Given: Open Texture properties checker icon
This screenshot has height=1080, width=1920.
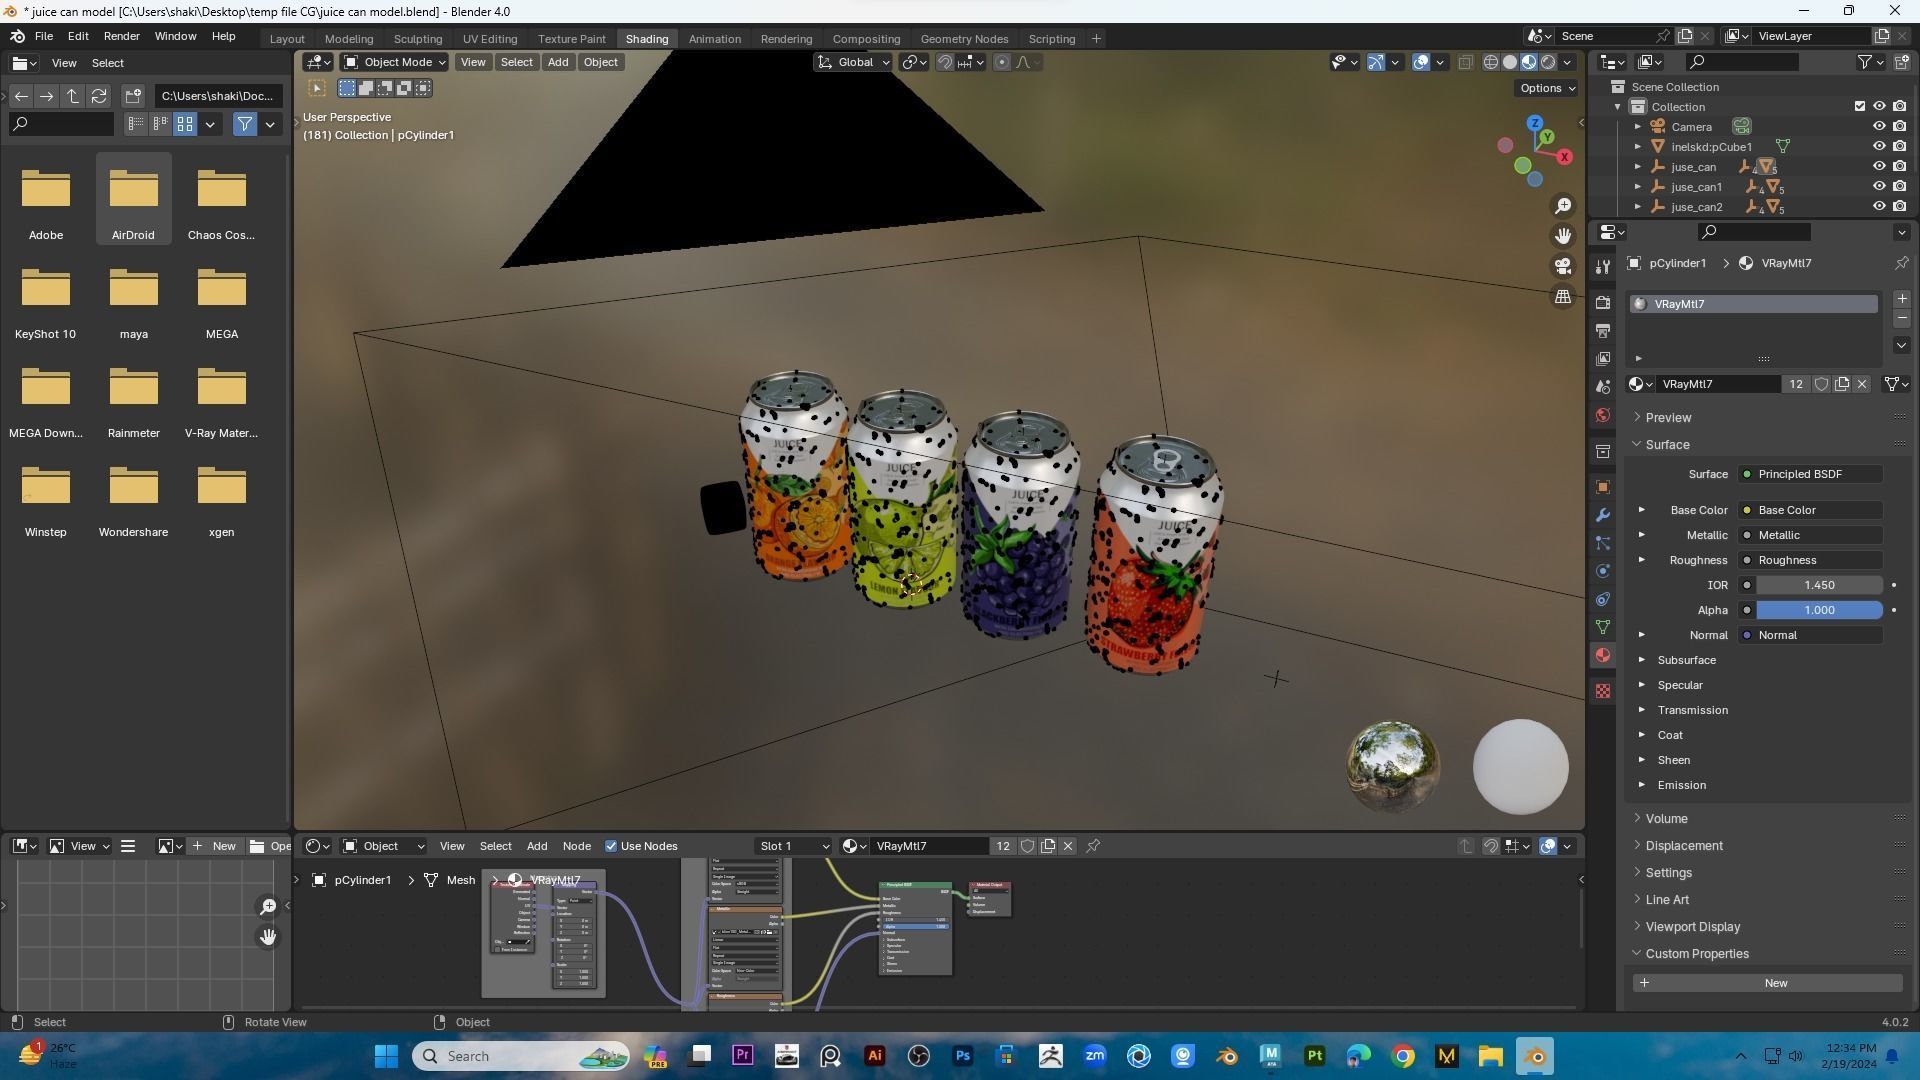Looking at the screenshot, I should point(1603,691).
